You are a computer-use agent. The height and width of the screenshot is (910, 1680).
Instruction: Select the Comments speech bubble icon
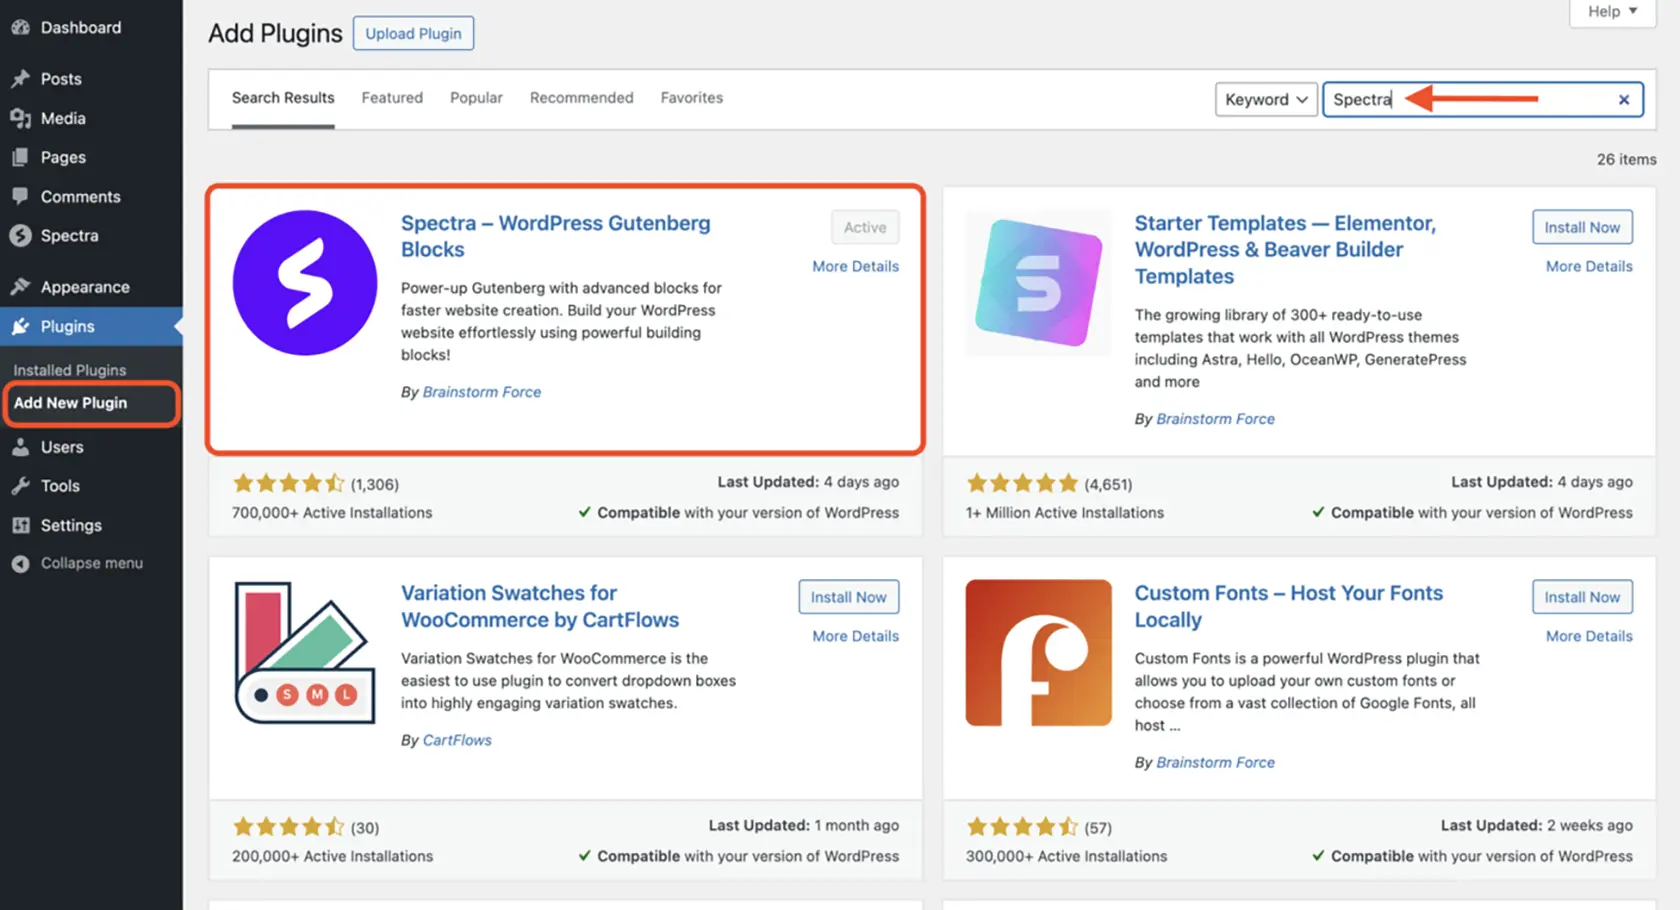tap(20, 196)
